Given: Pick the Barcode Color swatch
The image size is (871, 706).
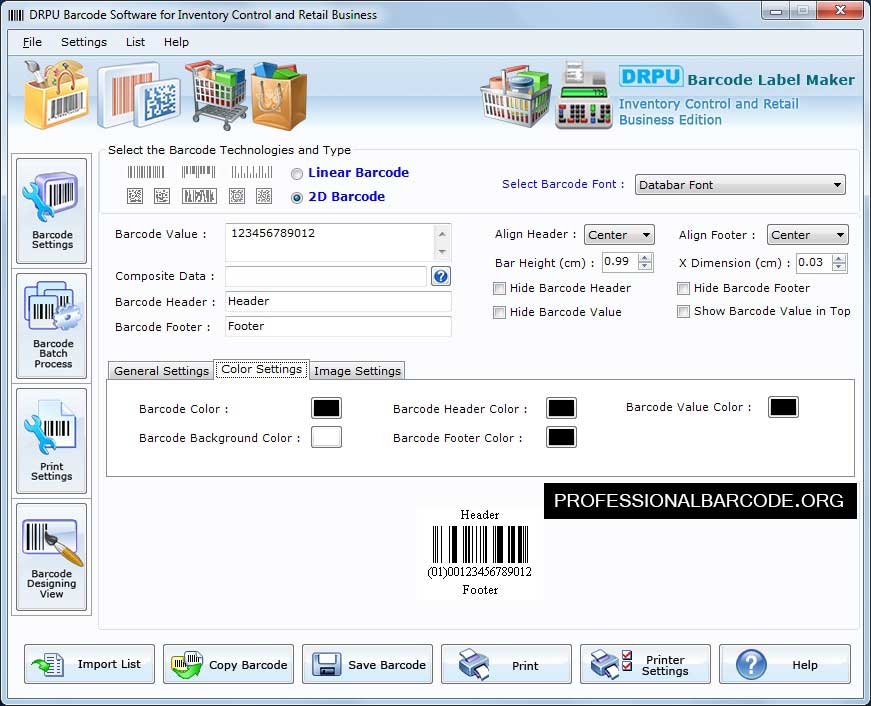Looking at the screenshot, I should [x=326, y=408].
